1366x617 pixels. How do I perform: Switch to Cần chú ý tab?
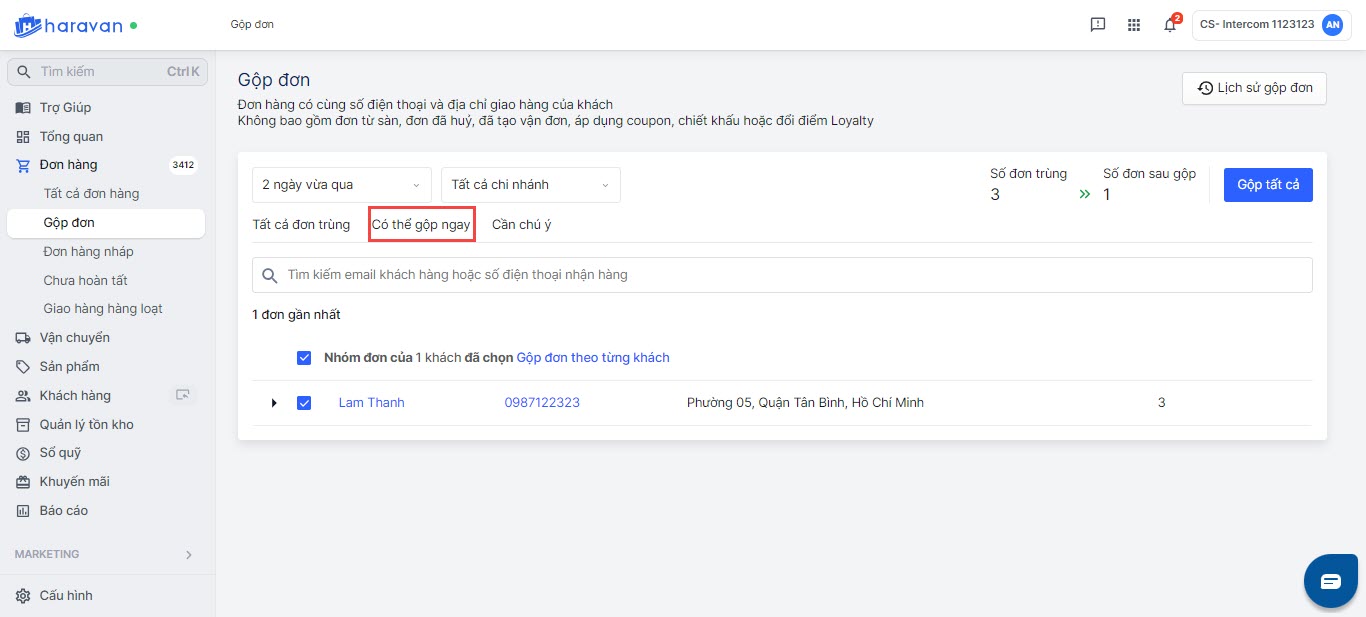point(521,225)
